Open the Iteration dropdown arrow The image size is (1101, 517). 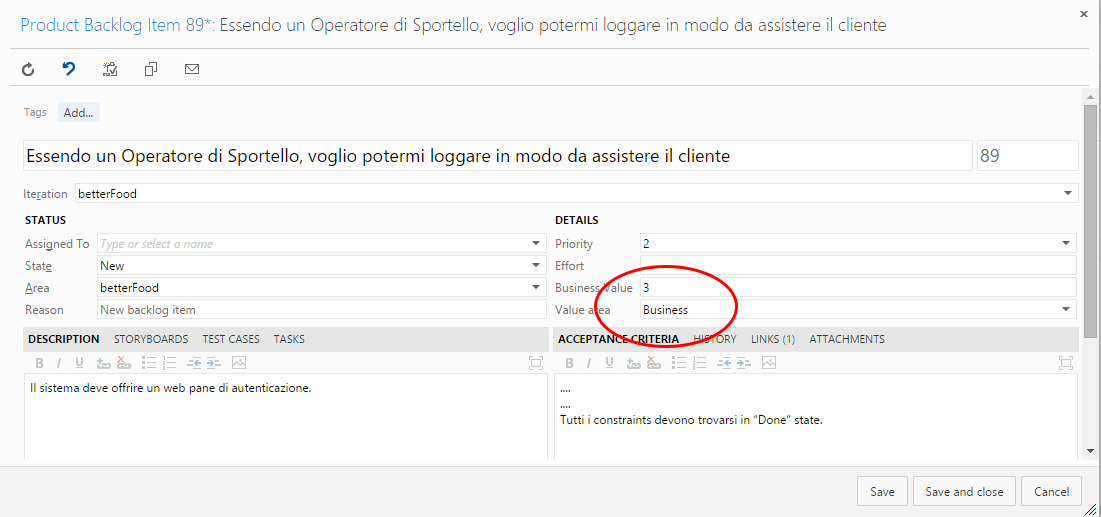(1068, 193)
